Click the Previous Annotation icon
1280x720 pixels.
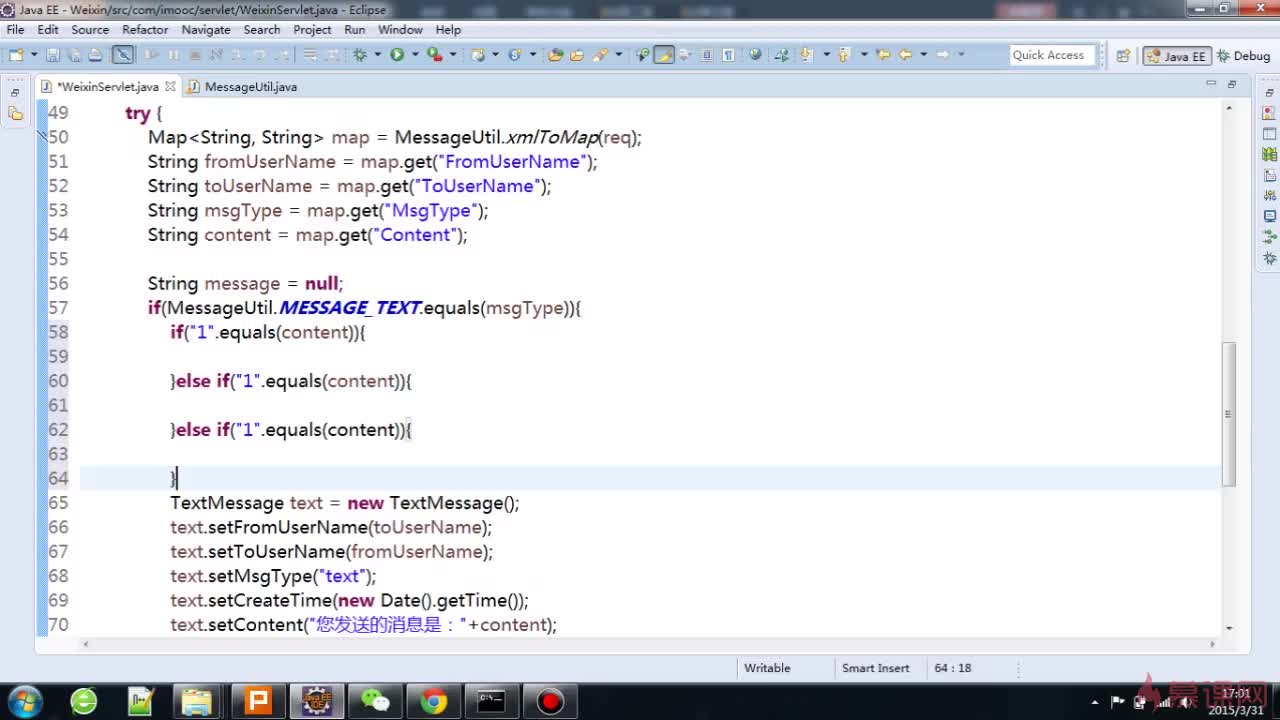(x=842, y=55)
